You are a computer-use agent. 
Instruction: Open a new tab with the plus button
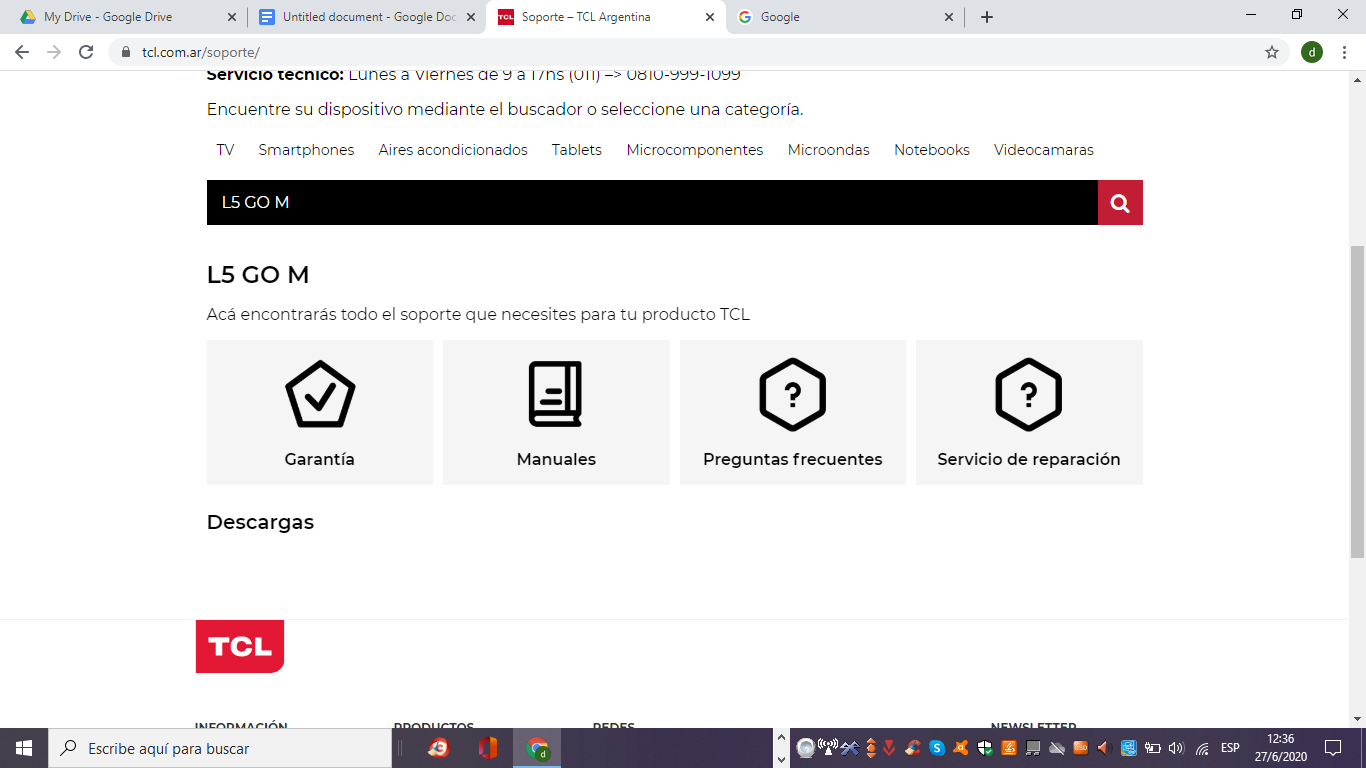(x=987, y=17)
